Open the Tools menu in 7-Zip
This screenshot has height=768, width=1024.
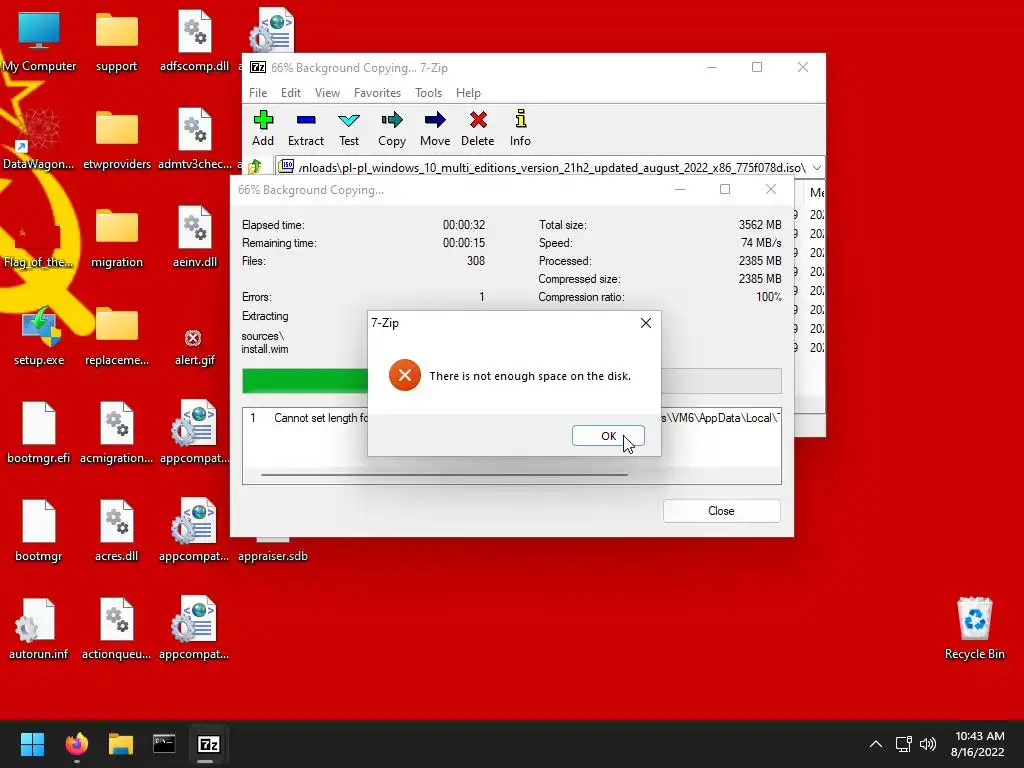pos(428,93)
